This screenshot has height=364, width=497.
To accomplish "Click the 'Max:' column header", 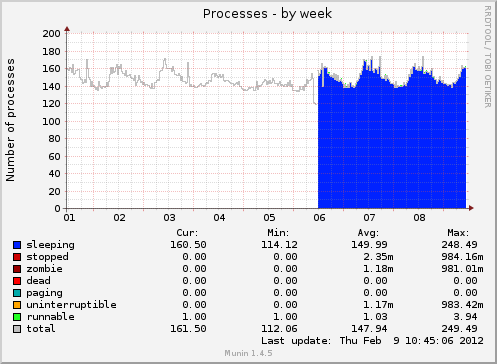I will coord(458,233).
